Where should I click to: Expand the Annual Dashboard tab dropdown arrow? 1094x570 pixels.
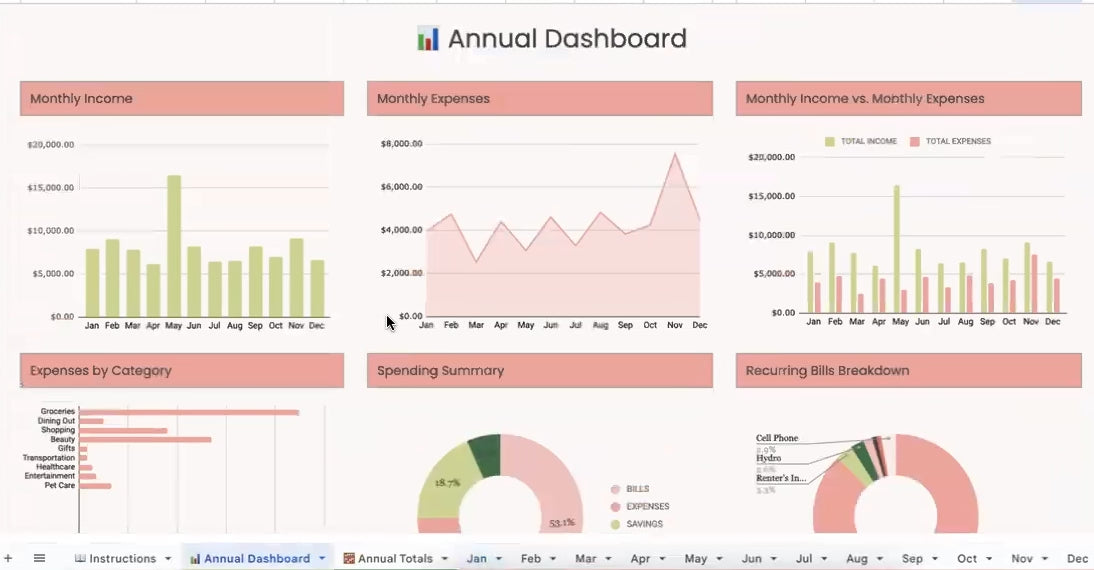323,559
